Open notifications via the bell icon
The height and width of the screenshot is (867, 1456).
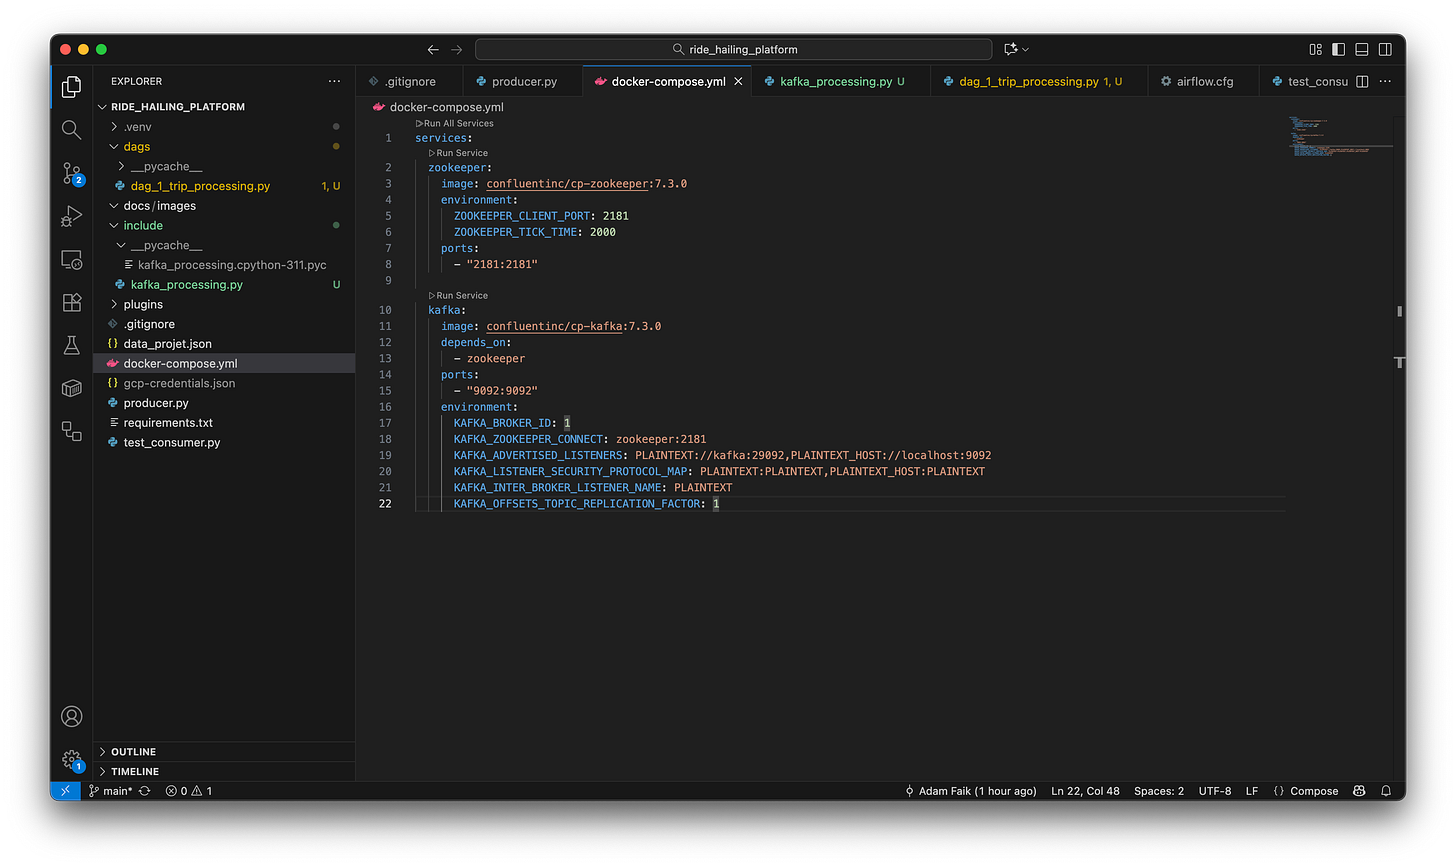[x=1385, y=790]
